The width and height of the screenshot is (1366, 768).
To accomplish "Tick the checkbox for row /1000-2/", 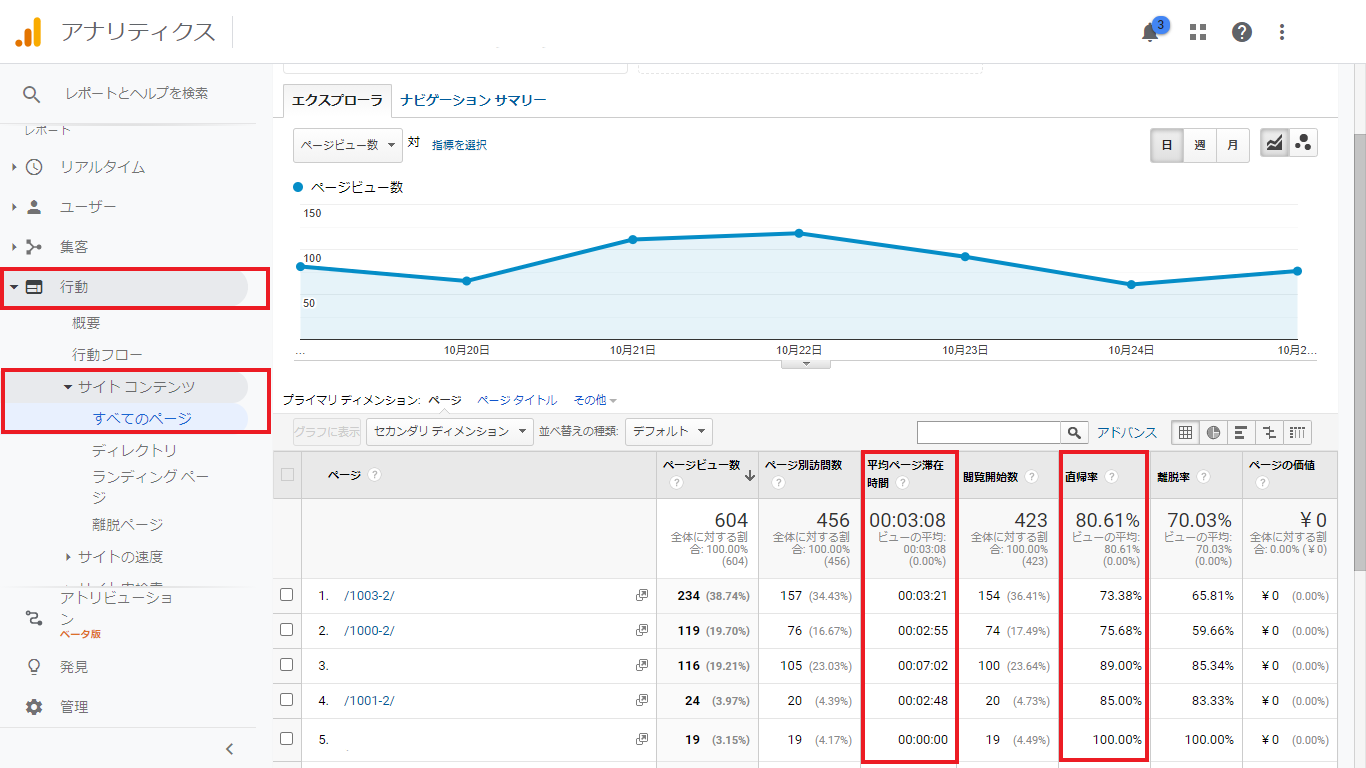I will [287, 630].
